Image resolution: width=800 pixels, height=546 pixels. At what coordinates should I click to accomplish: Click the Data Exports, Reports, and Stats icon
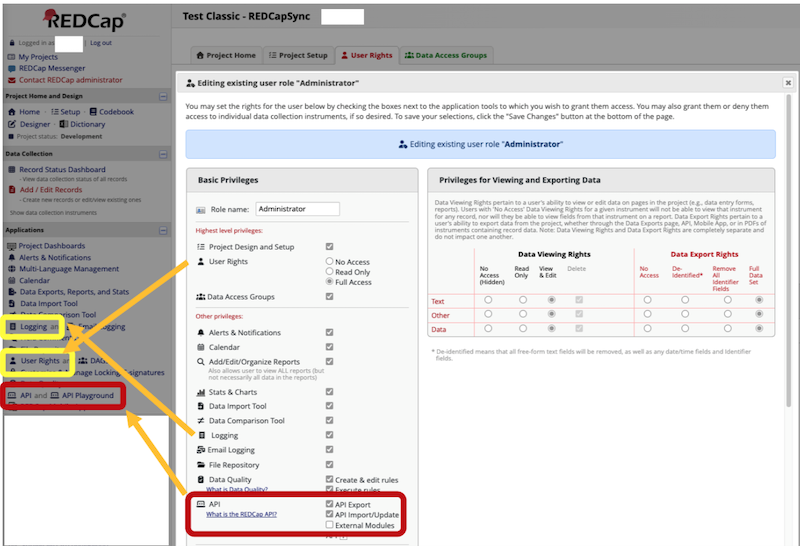[12, 292]
